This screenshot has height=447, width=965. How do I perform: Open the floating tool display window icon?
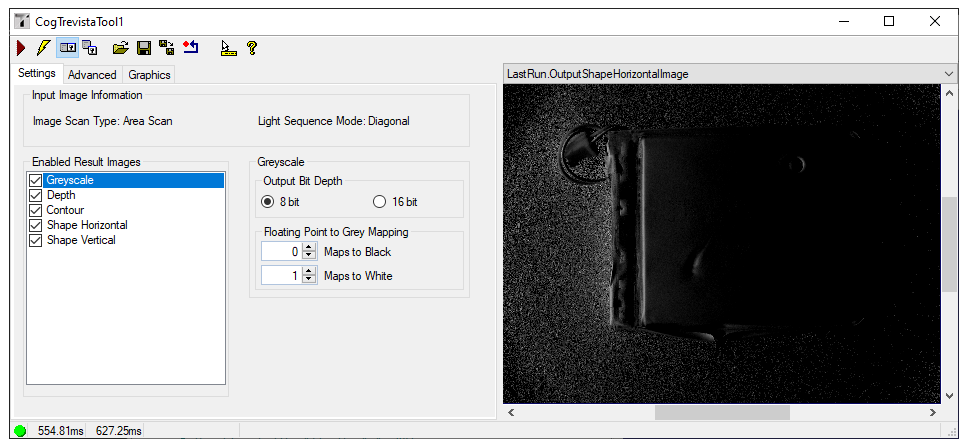coord(90,47)
